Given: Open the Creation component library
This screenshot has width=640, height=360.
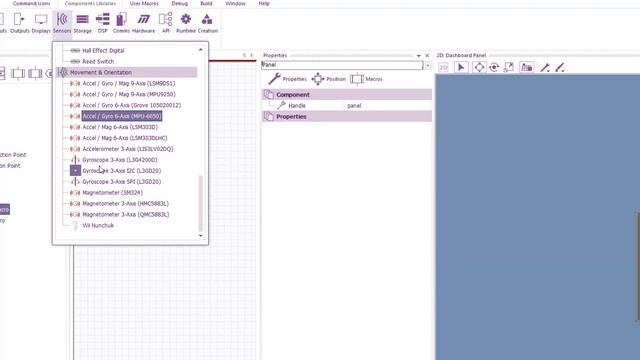Looking at the screenshot, I should [x=207, y=23].
